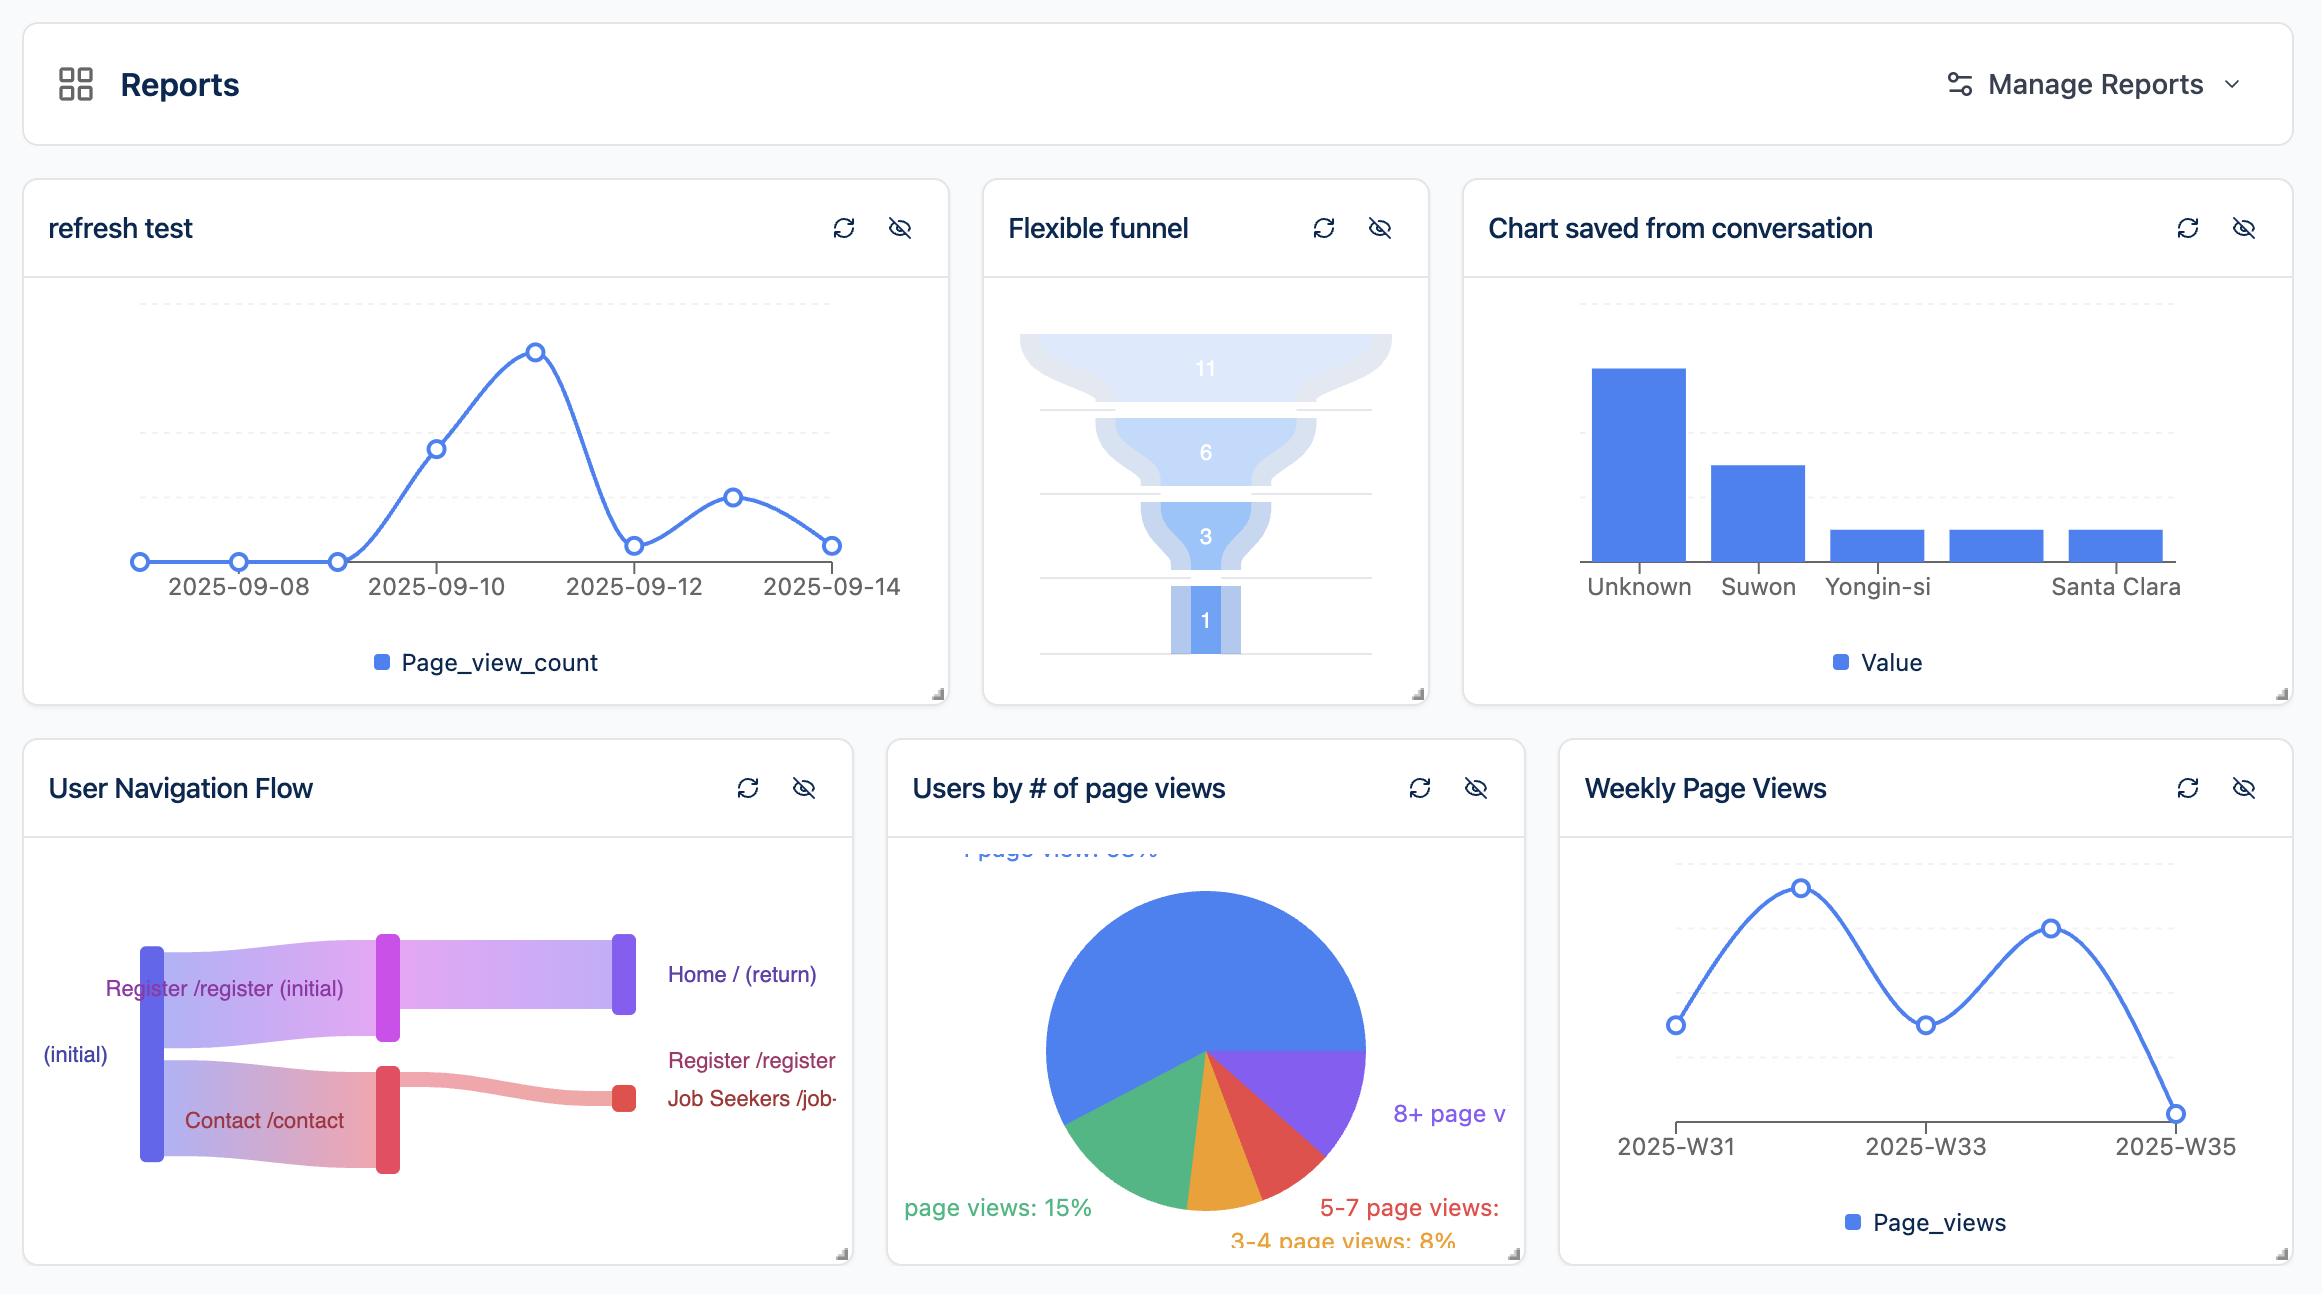This screenshot has width=2322, height=1294.
Task: Refresh the 'refresh test' chart
Action: [844, 228]
